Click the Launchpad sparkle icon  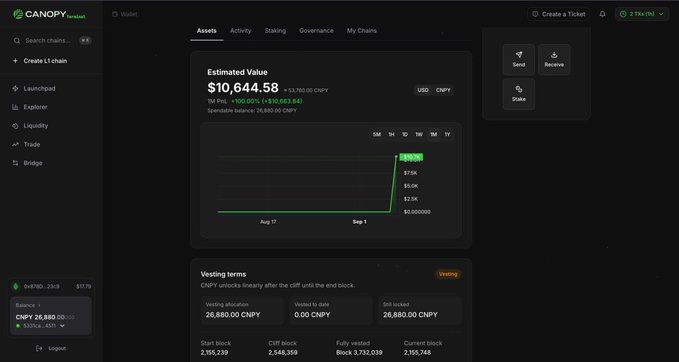tap(16, 88)
